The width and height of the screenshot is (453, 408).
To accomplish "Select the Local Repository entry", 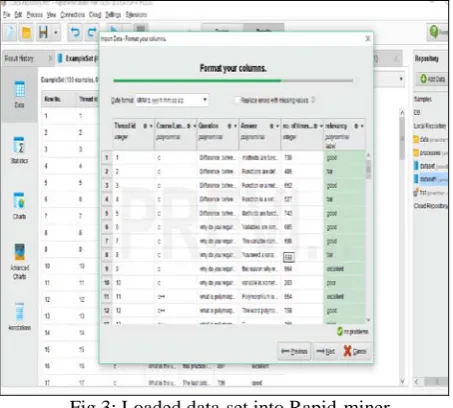I will click(x=430, y=126).
